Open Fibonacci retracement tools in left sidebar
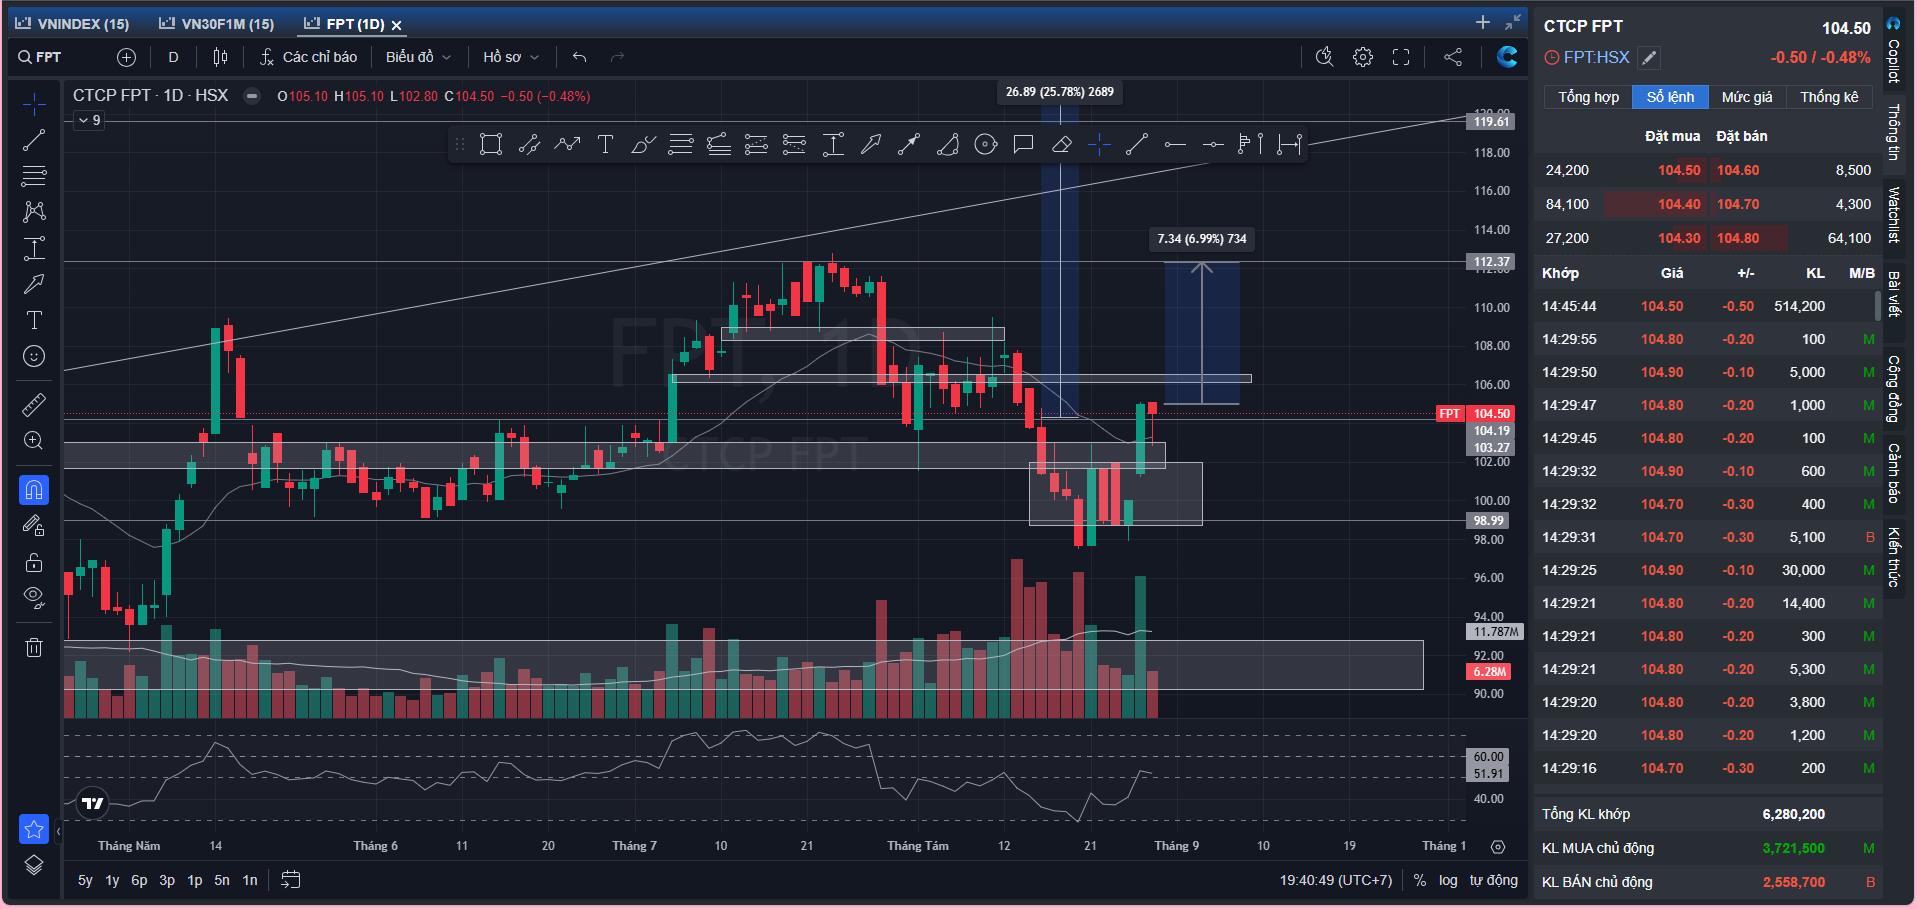This screenshot has height=909, width=1917. [x=34, y=176]
